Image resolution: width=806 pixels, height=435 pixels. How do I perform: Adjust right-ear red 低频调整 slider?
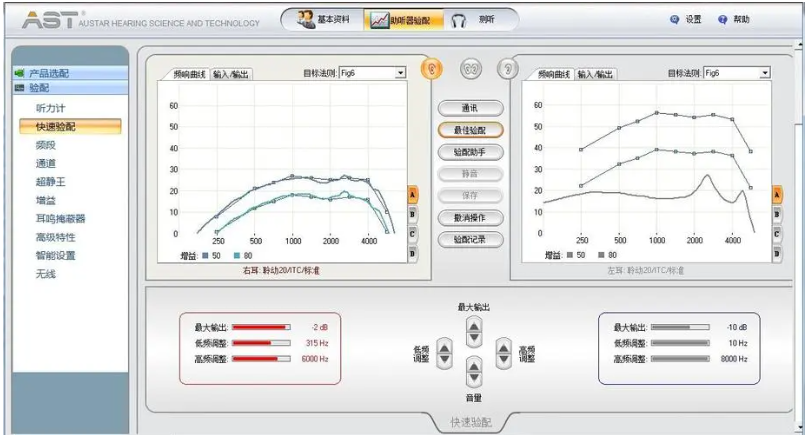261,343
